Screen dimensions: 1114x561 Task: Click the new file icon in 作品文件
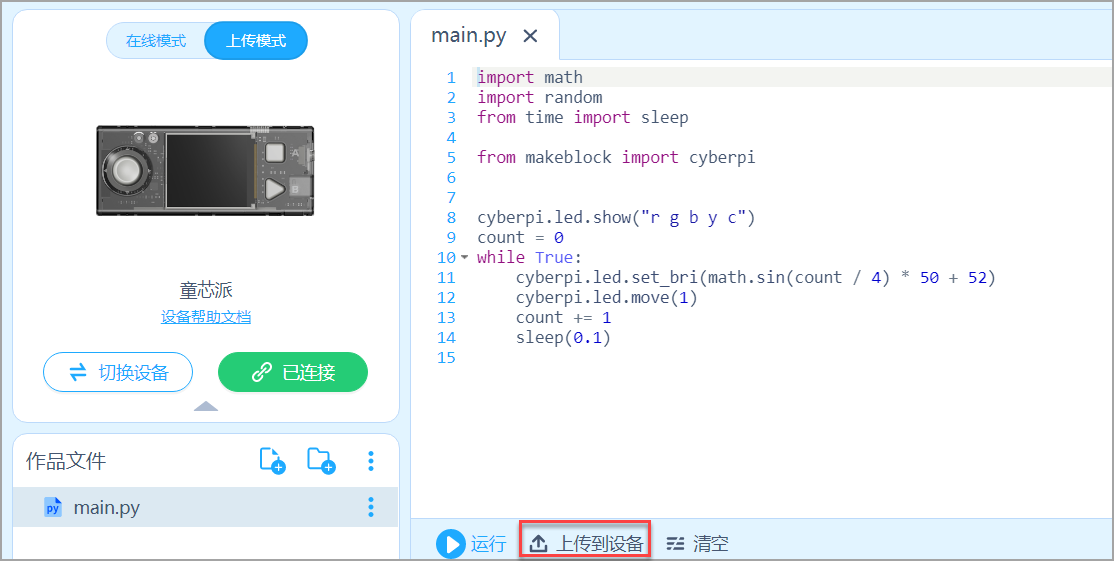click(x=272, y=461)
